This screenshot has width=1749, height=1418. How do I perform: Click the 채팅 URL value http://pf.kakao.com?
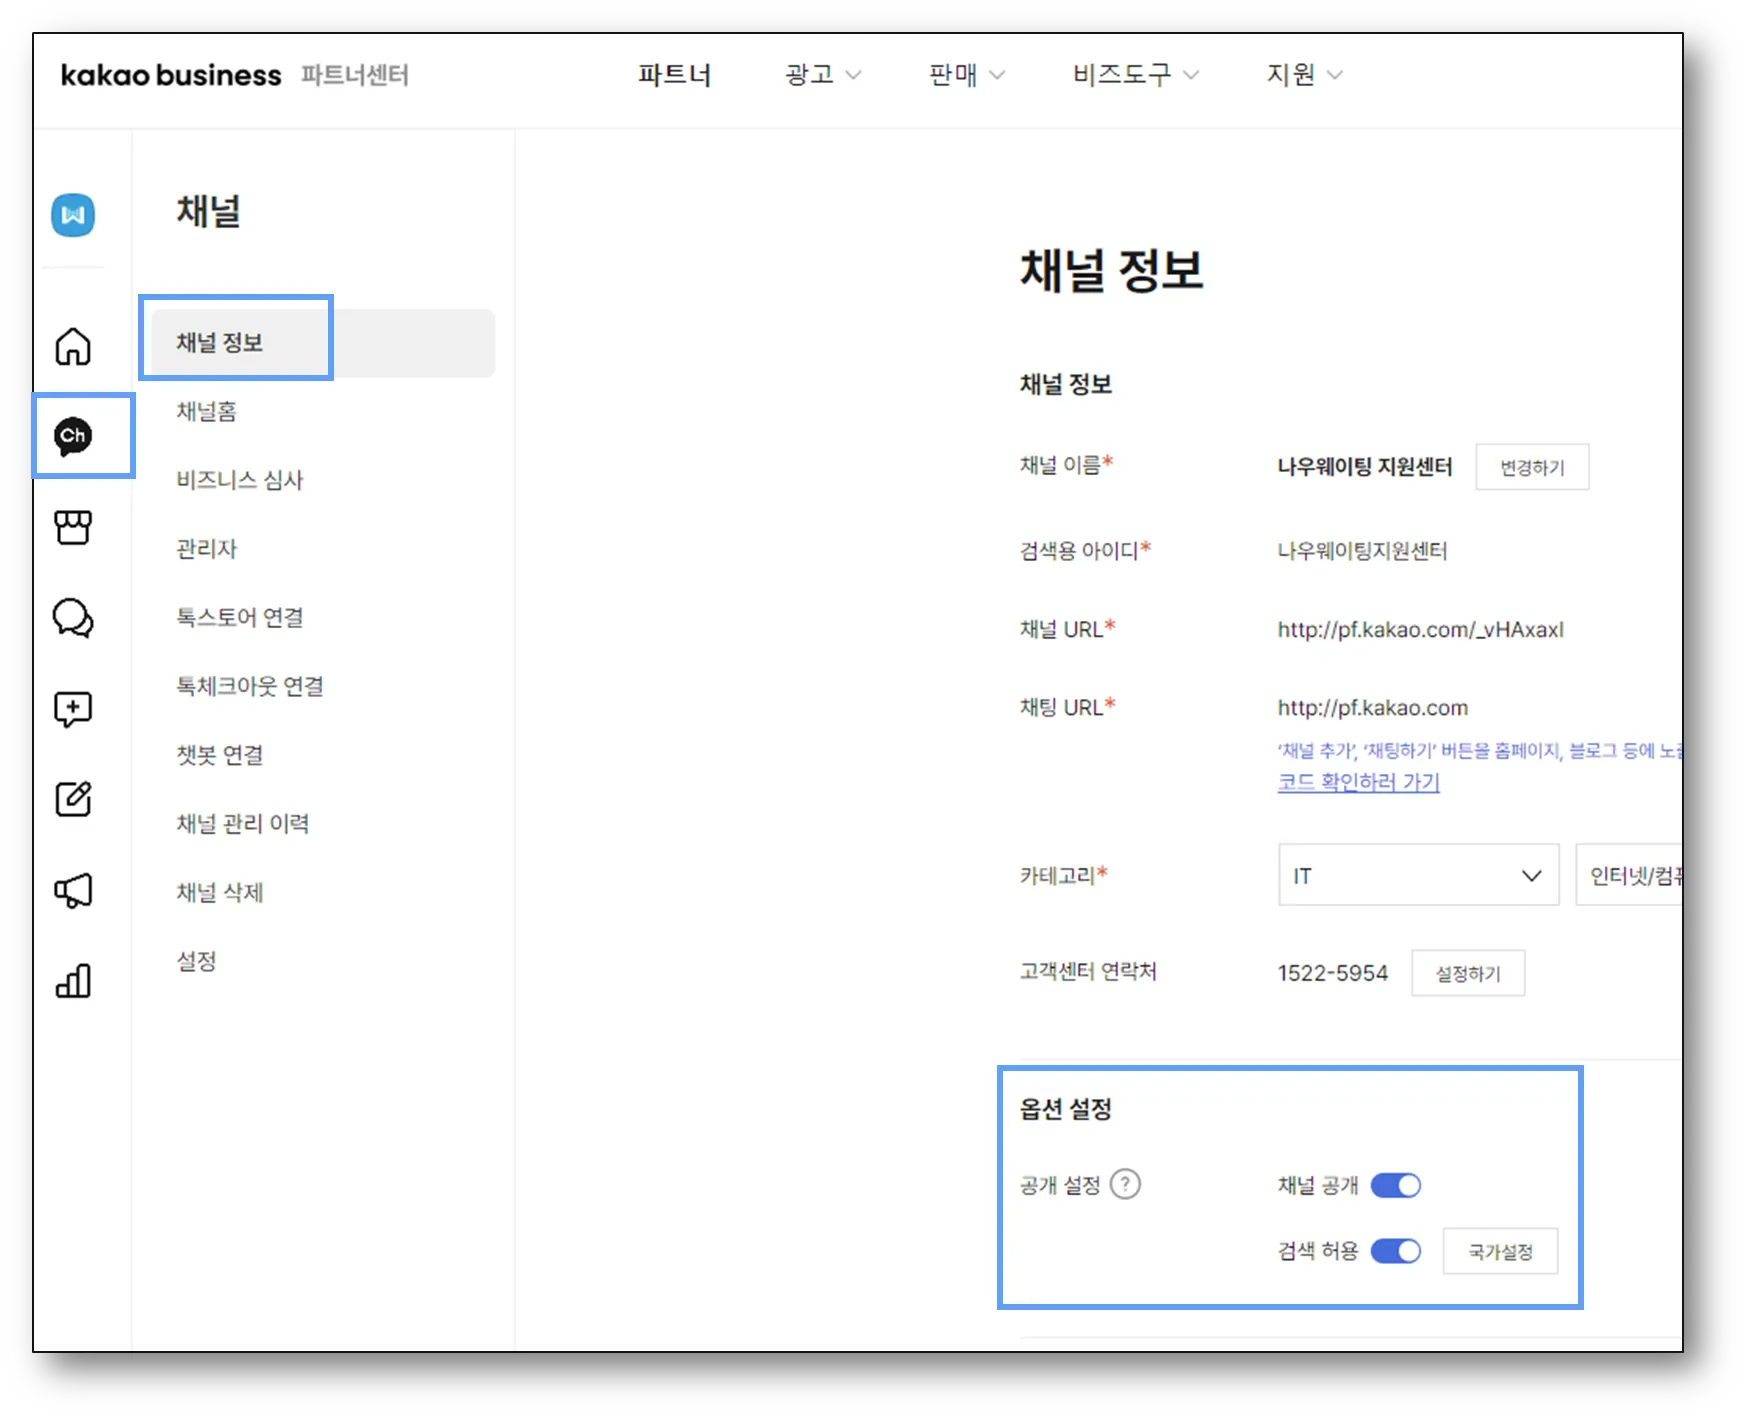(x=1372, y=708)
